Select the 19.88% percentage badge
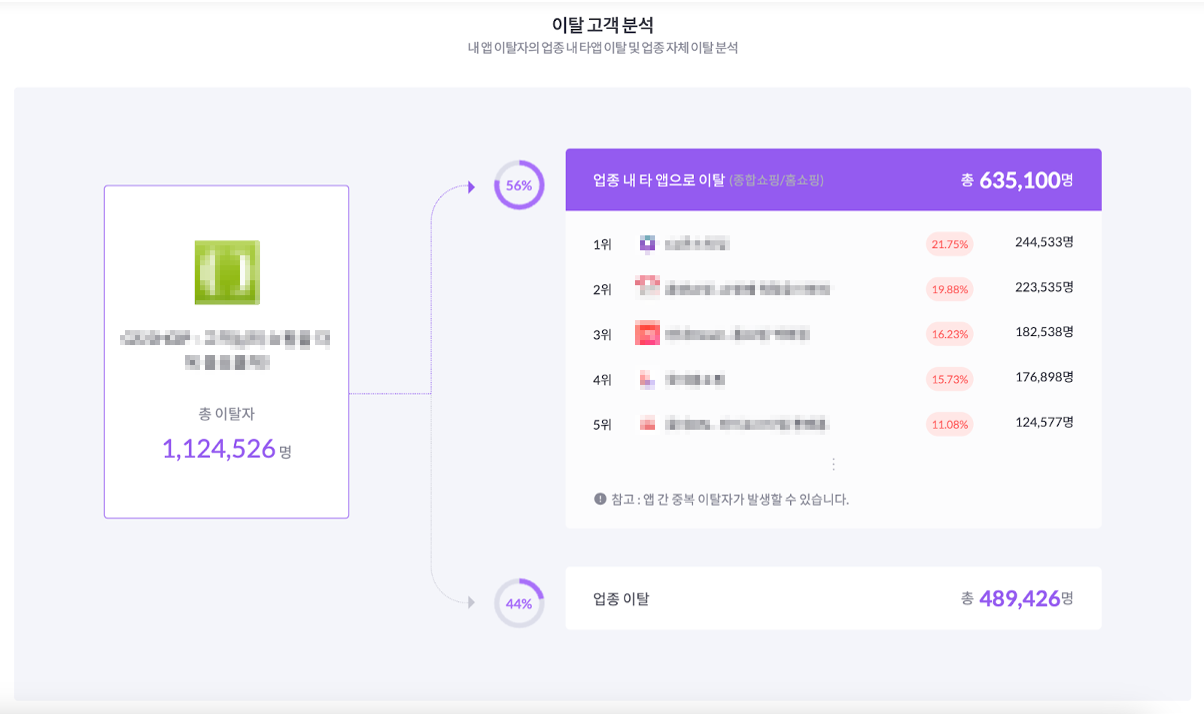The width and height of the screenshot is (1204, 716). tap(950, 289)
